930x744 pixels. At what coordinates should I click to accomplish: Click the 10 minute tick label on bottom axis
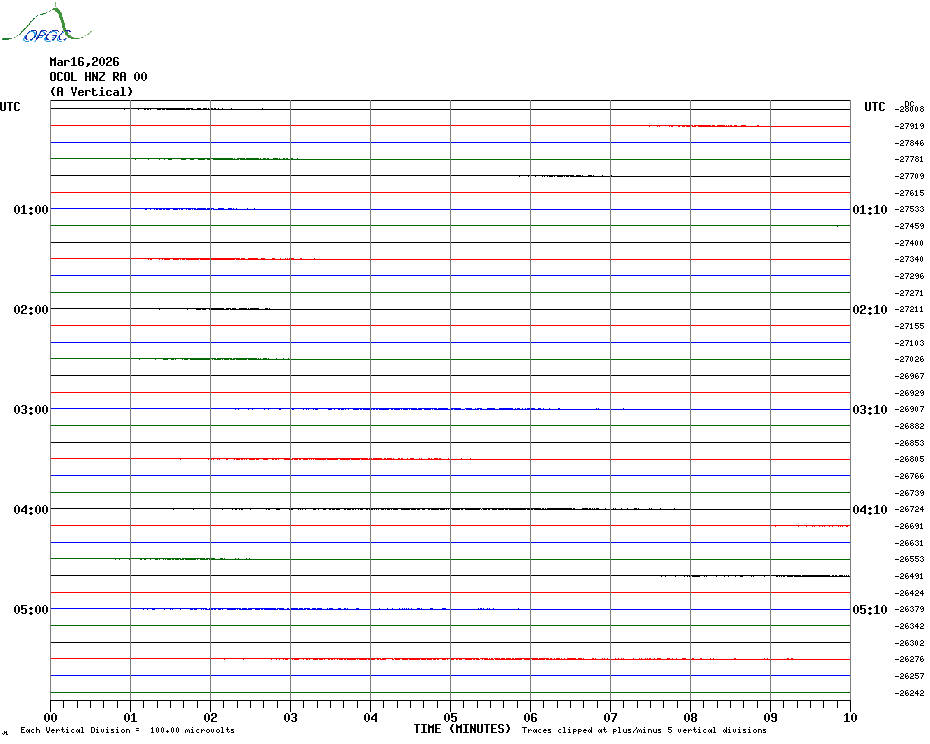(849, 717)
